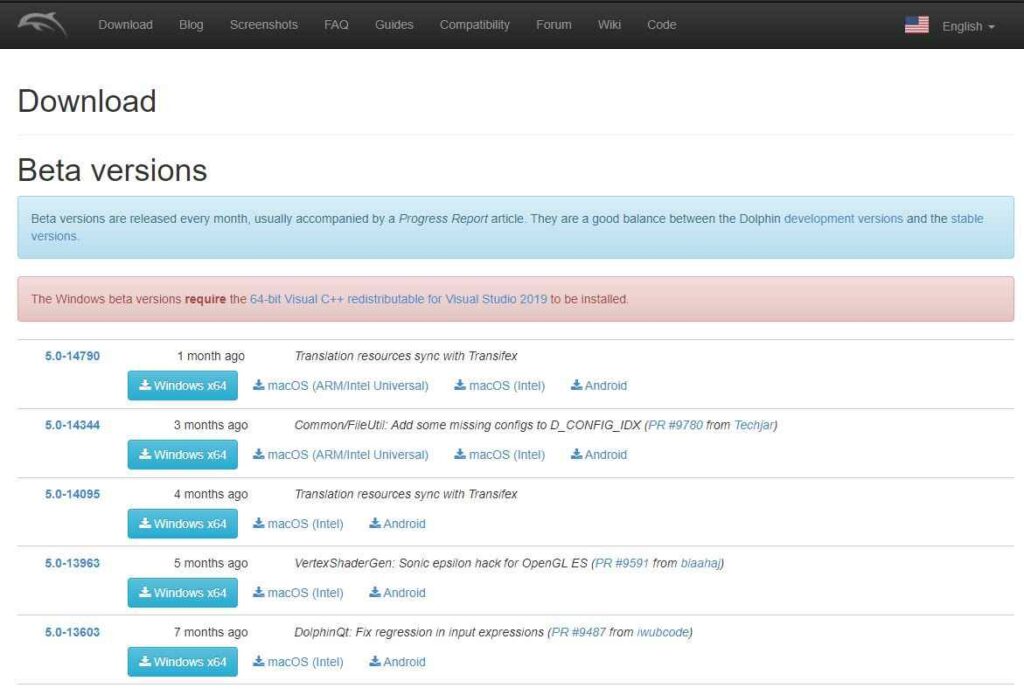Download macOS (Intel) build for 5.0-13963
Viewport: 1024px width, 695px height.
298,592
